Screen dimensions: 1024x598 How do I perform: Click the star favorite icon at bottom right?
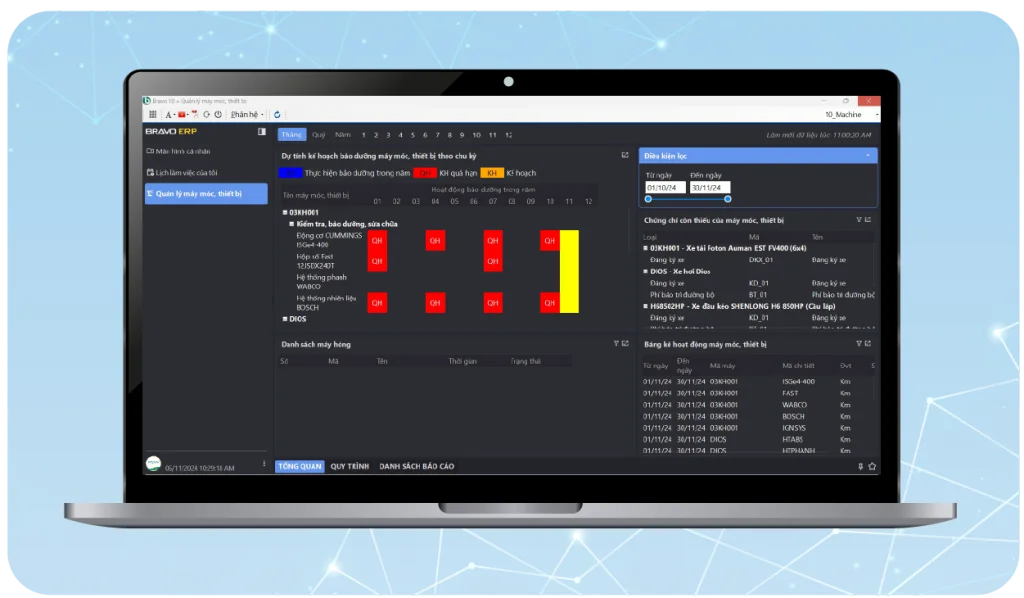point(872,466)
